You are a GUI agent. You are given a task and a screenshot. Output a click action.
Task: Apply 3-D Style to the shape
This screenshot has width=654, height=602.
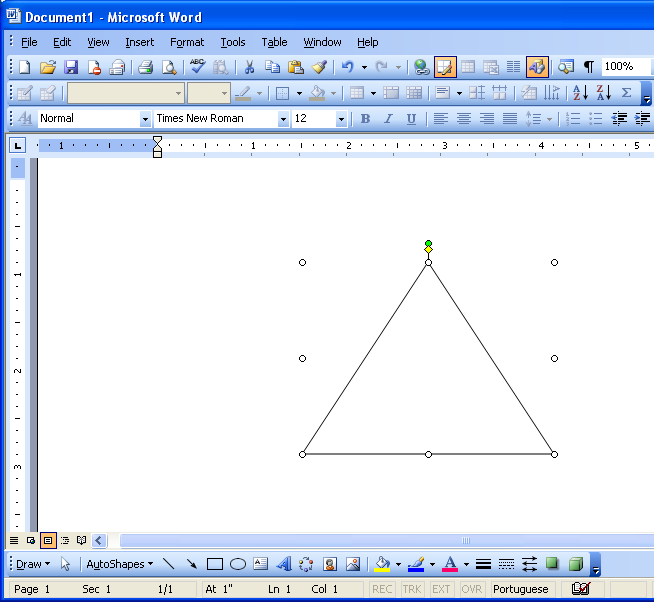pos(576,564)
